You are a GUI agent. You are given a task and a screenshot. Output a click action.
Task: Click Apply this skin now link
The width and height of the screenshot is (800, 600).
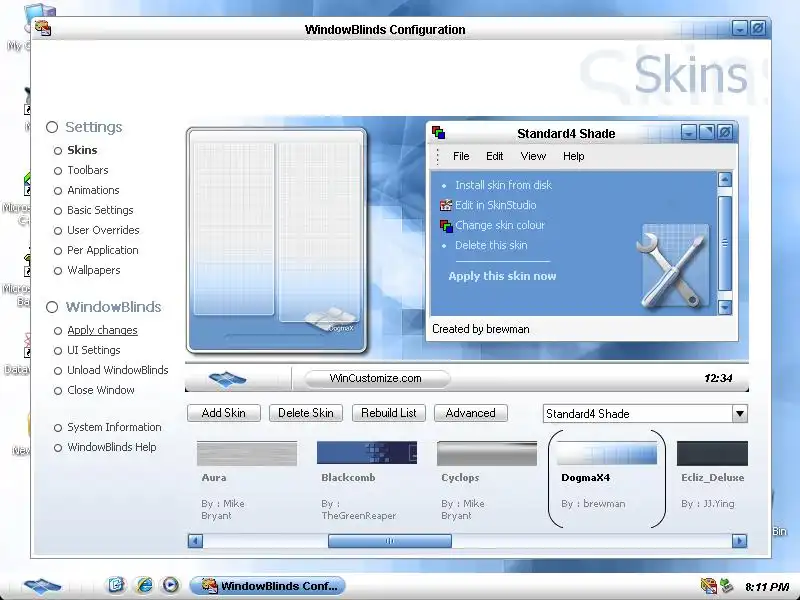[502, 276]
